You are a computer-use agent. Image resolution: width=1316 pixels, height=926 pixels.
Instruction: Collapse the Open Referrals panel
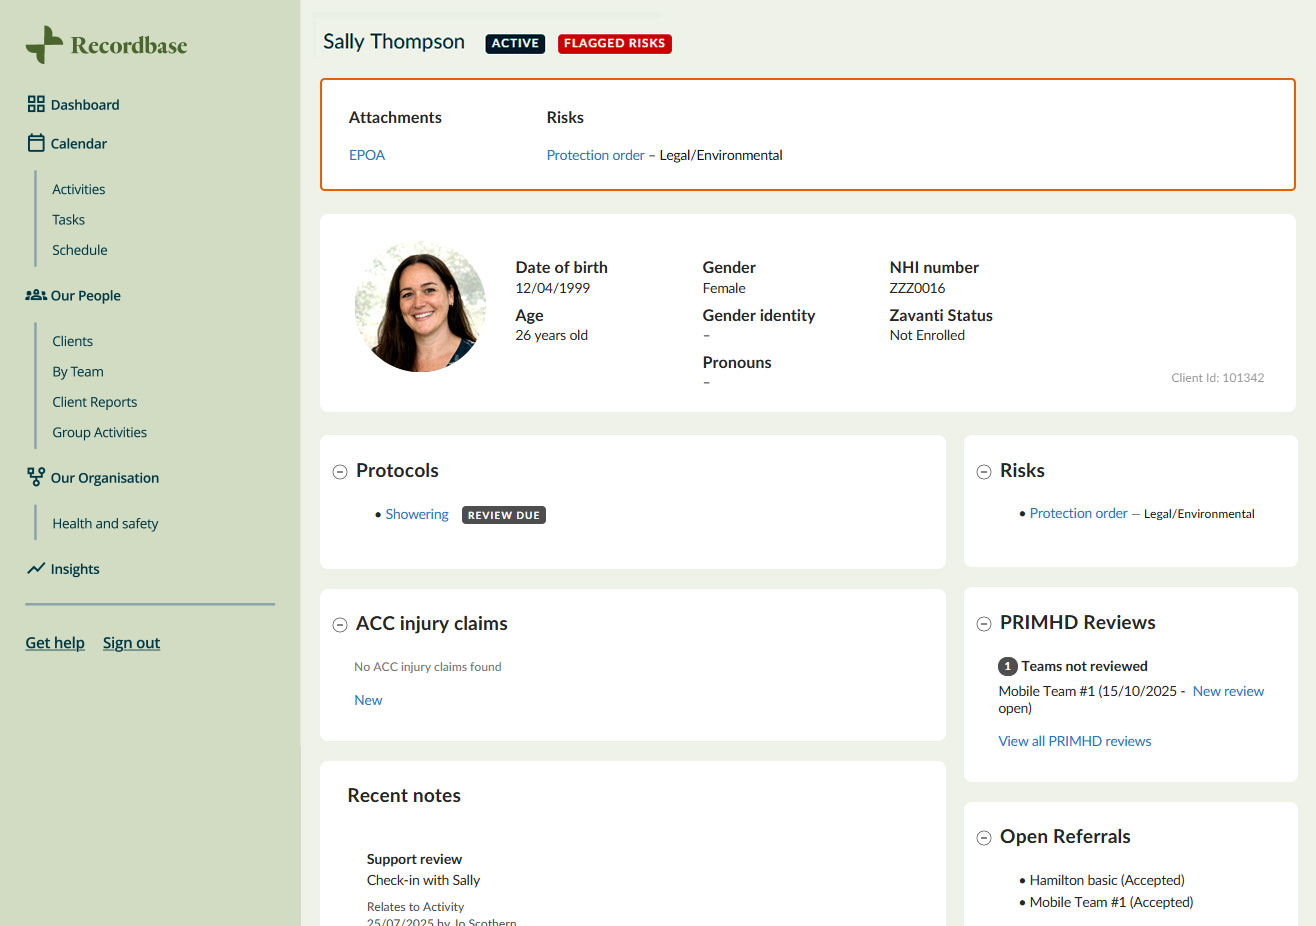(x=984, y=837)
